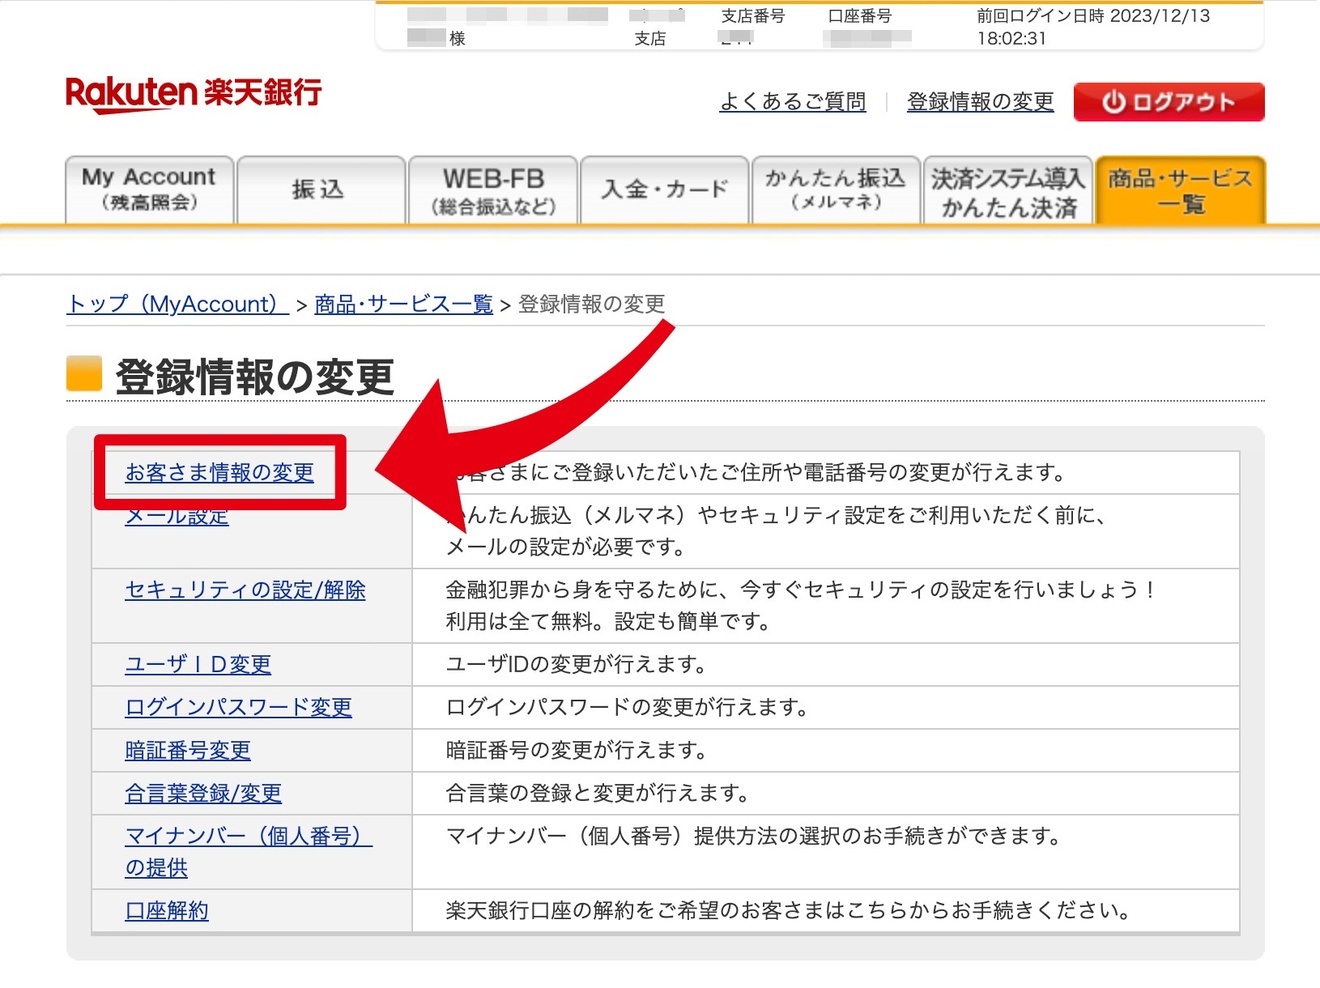
Task: Open the 入金・カード tab
Action: coord(664,189)
